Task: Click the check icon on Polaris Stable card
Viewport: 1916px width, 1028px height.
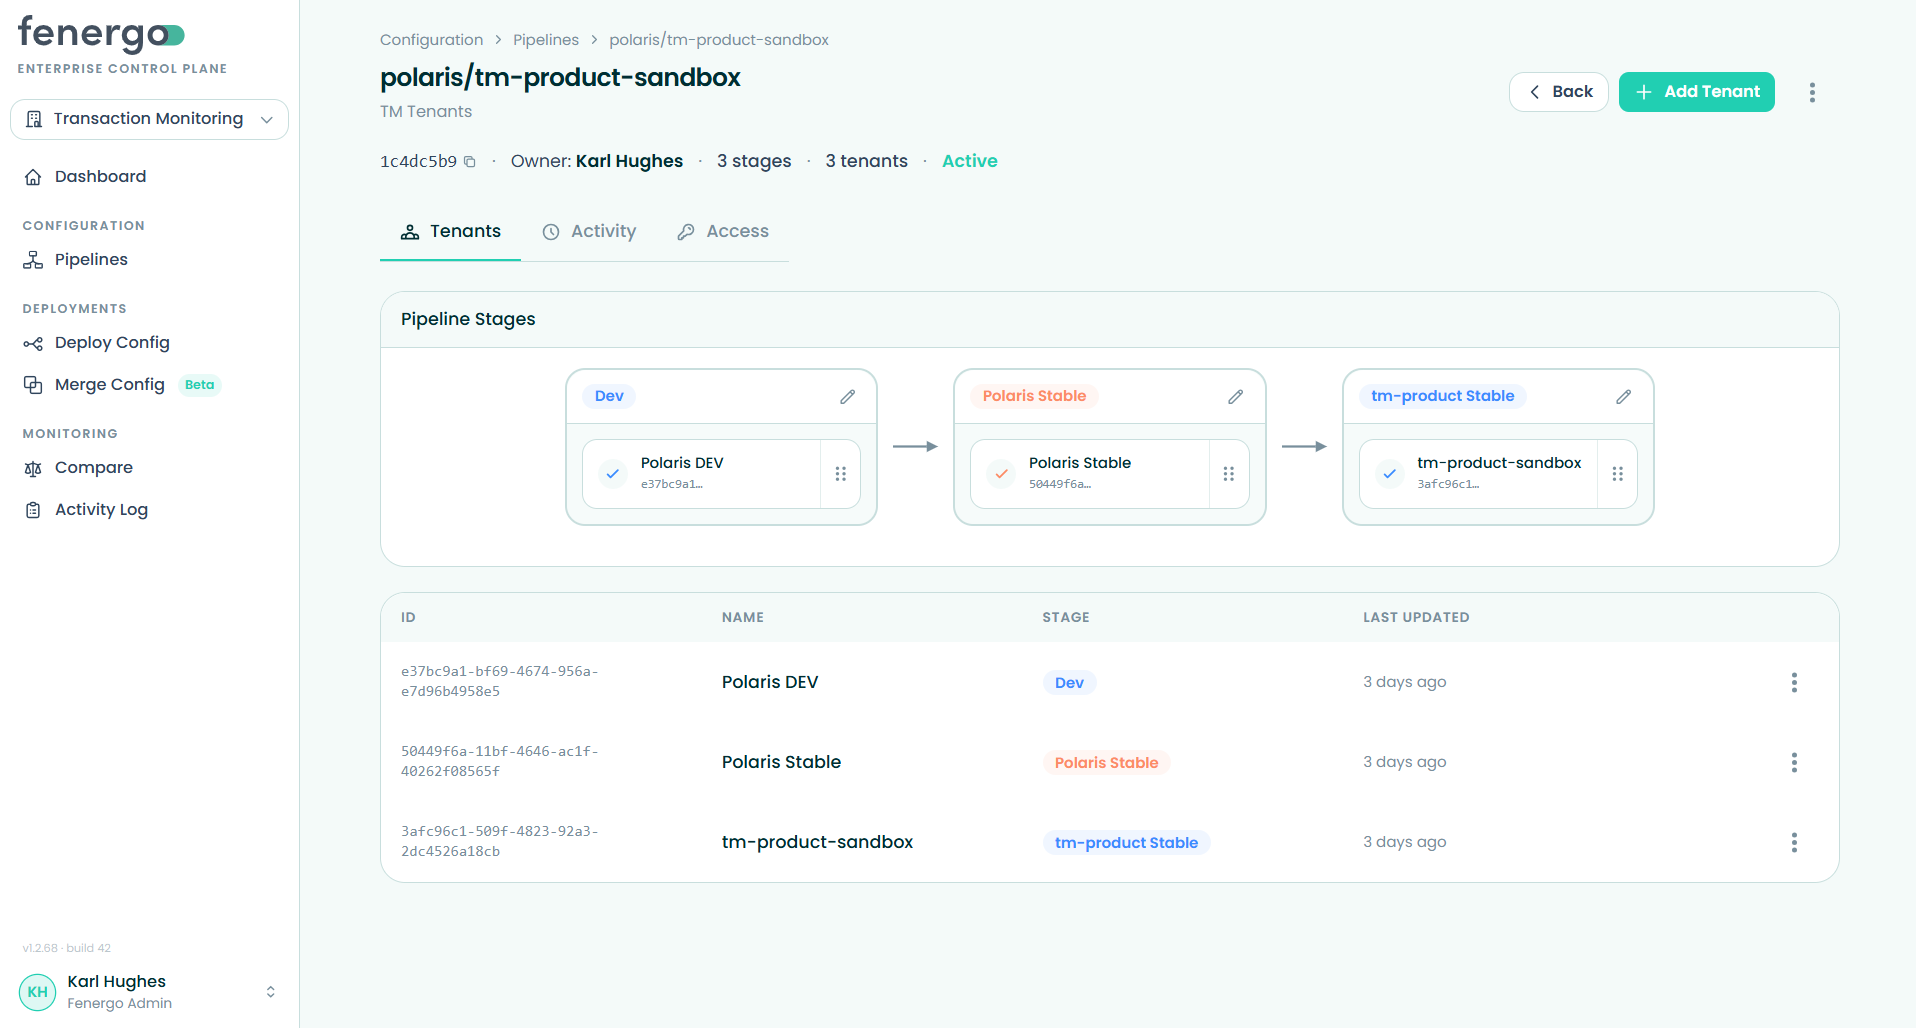Action: click(1000, 474)
